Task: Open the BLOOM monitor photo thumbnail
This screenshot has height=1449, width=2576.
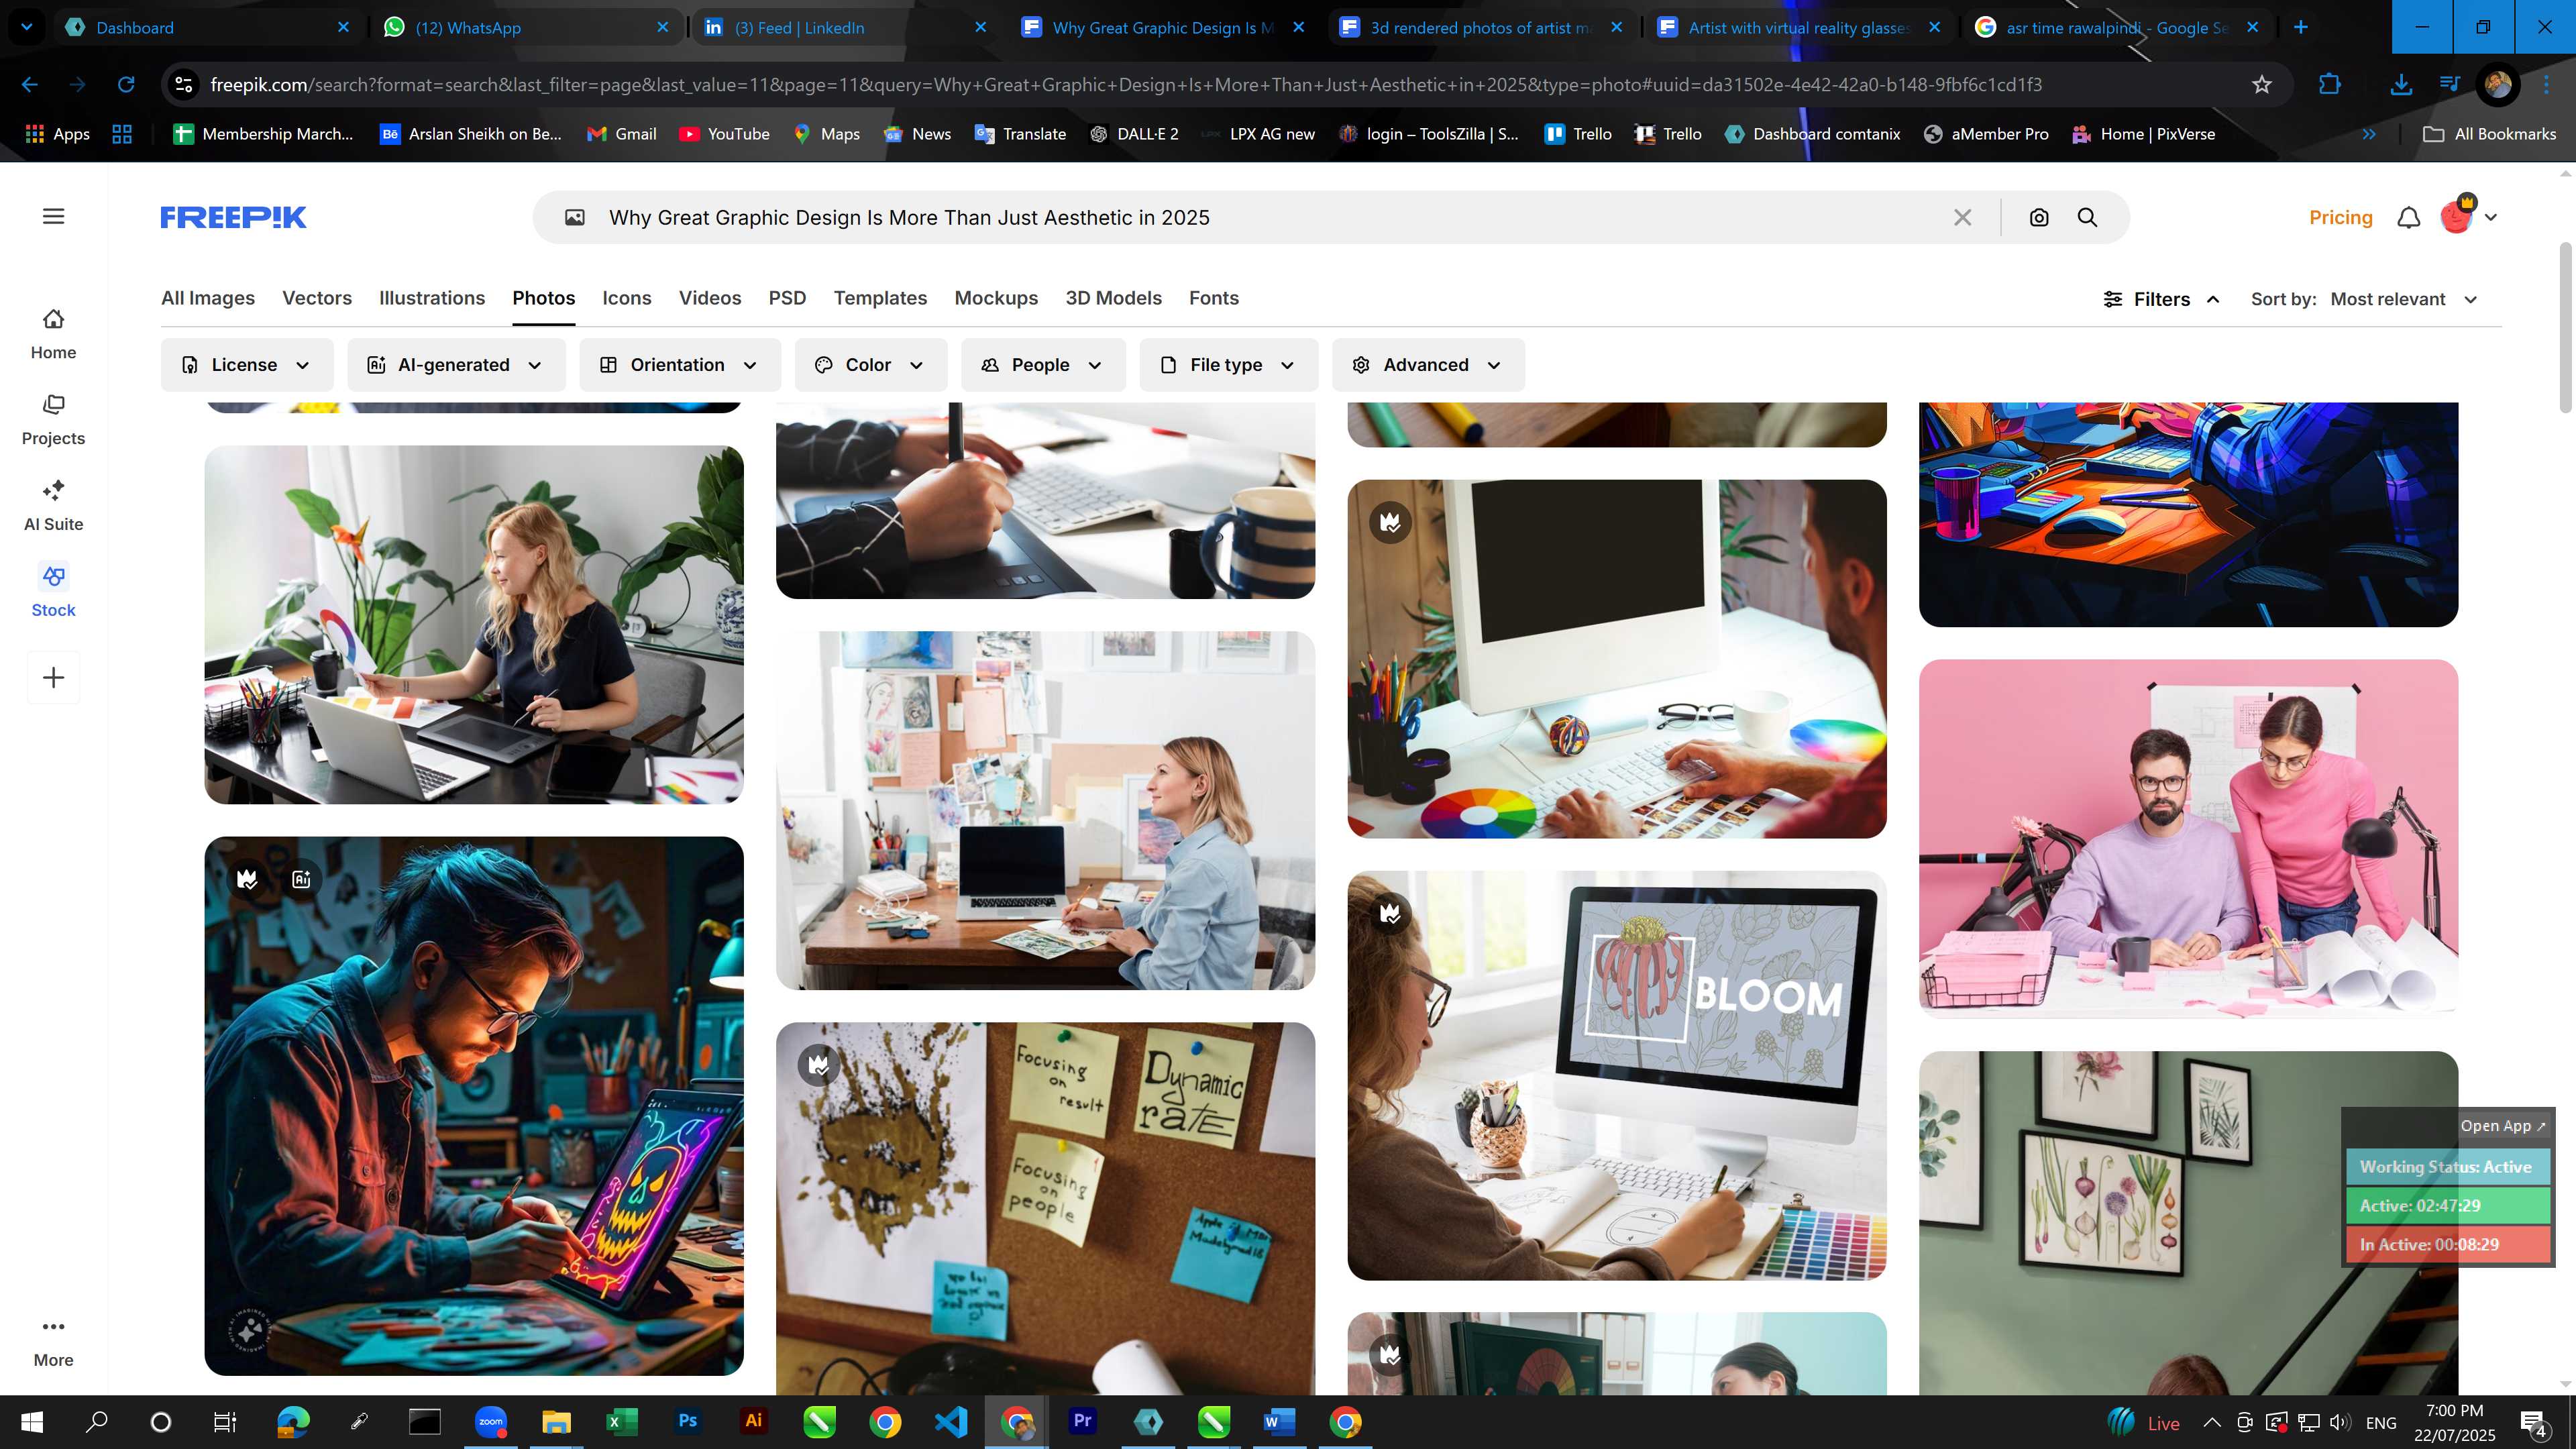Action: [1617, 1075]
